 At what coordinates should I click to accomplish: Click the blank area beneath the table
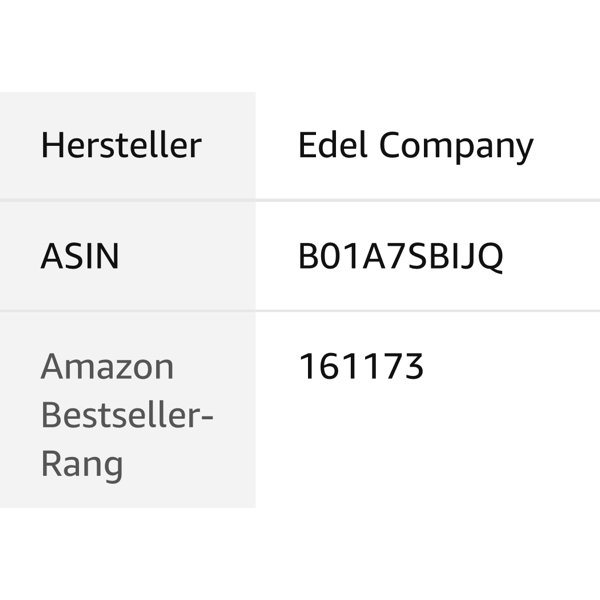point(300,555)
